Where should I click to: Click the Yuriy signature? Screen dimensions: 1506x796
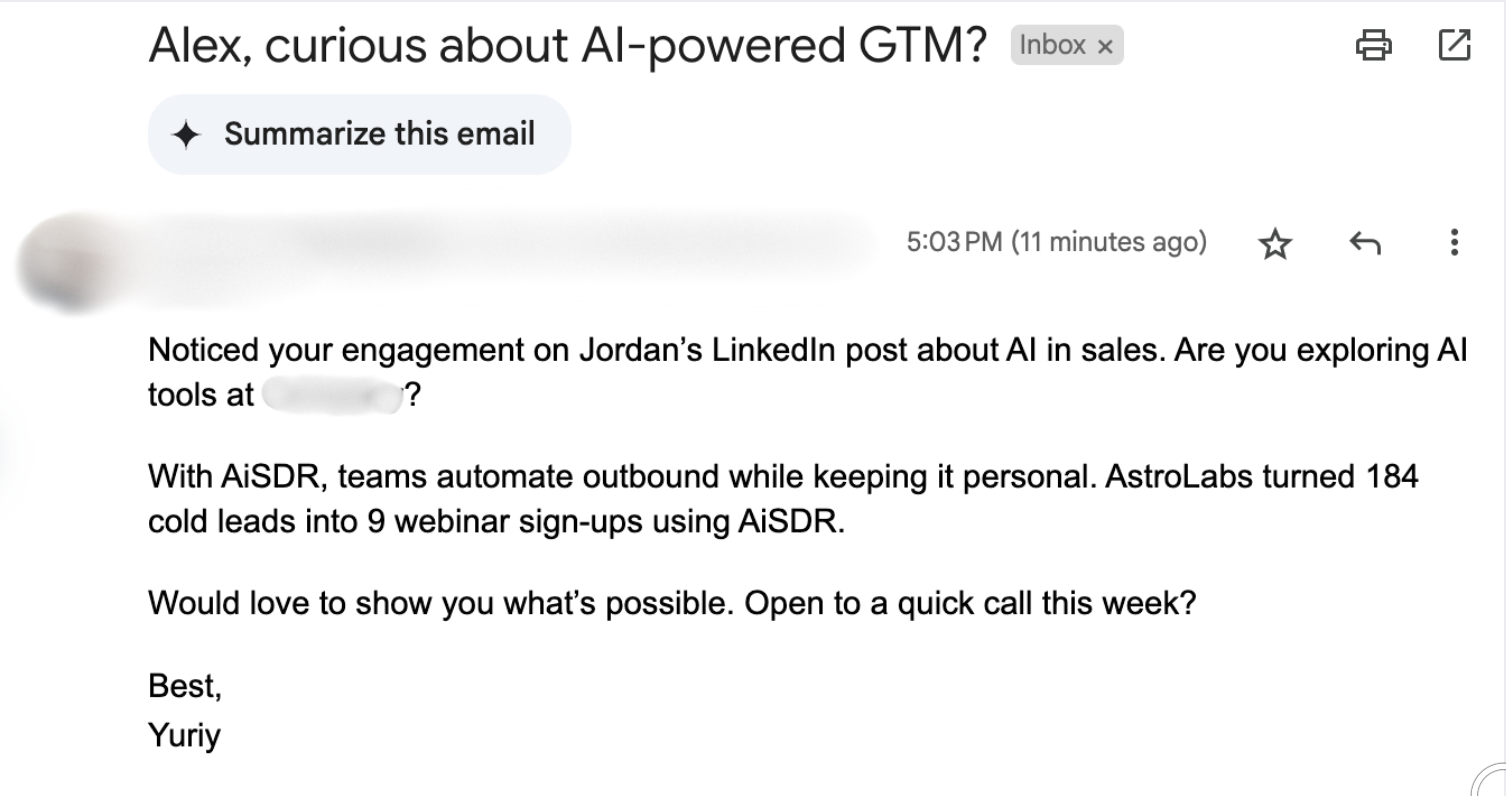pyautogui.click(x=185, y=736)
